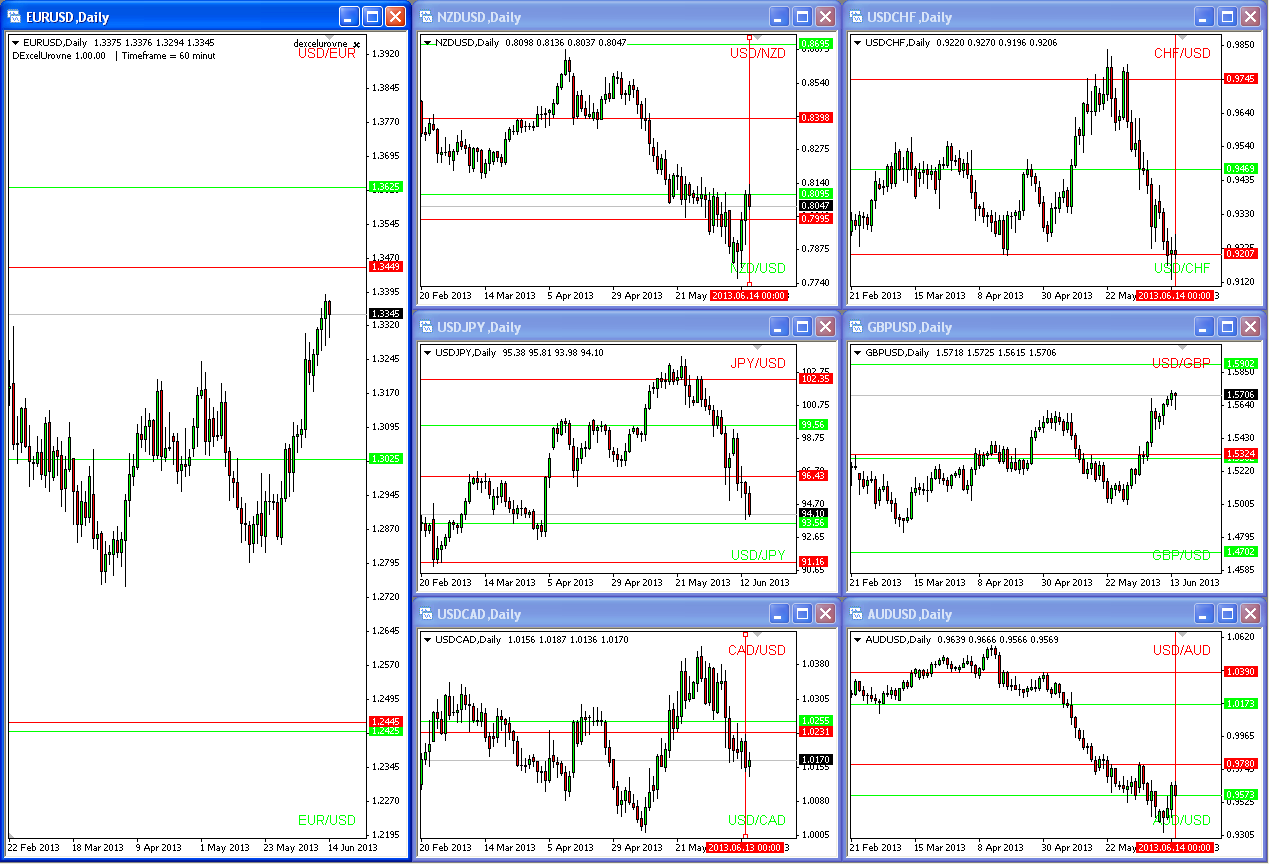
Task: Click the red 1.5324 tag in GBPUSD chart
Action: click(x=1240, y=454)
